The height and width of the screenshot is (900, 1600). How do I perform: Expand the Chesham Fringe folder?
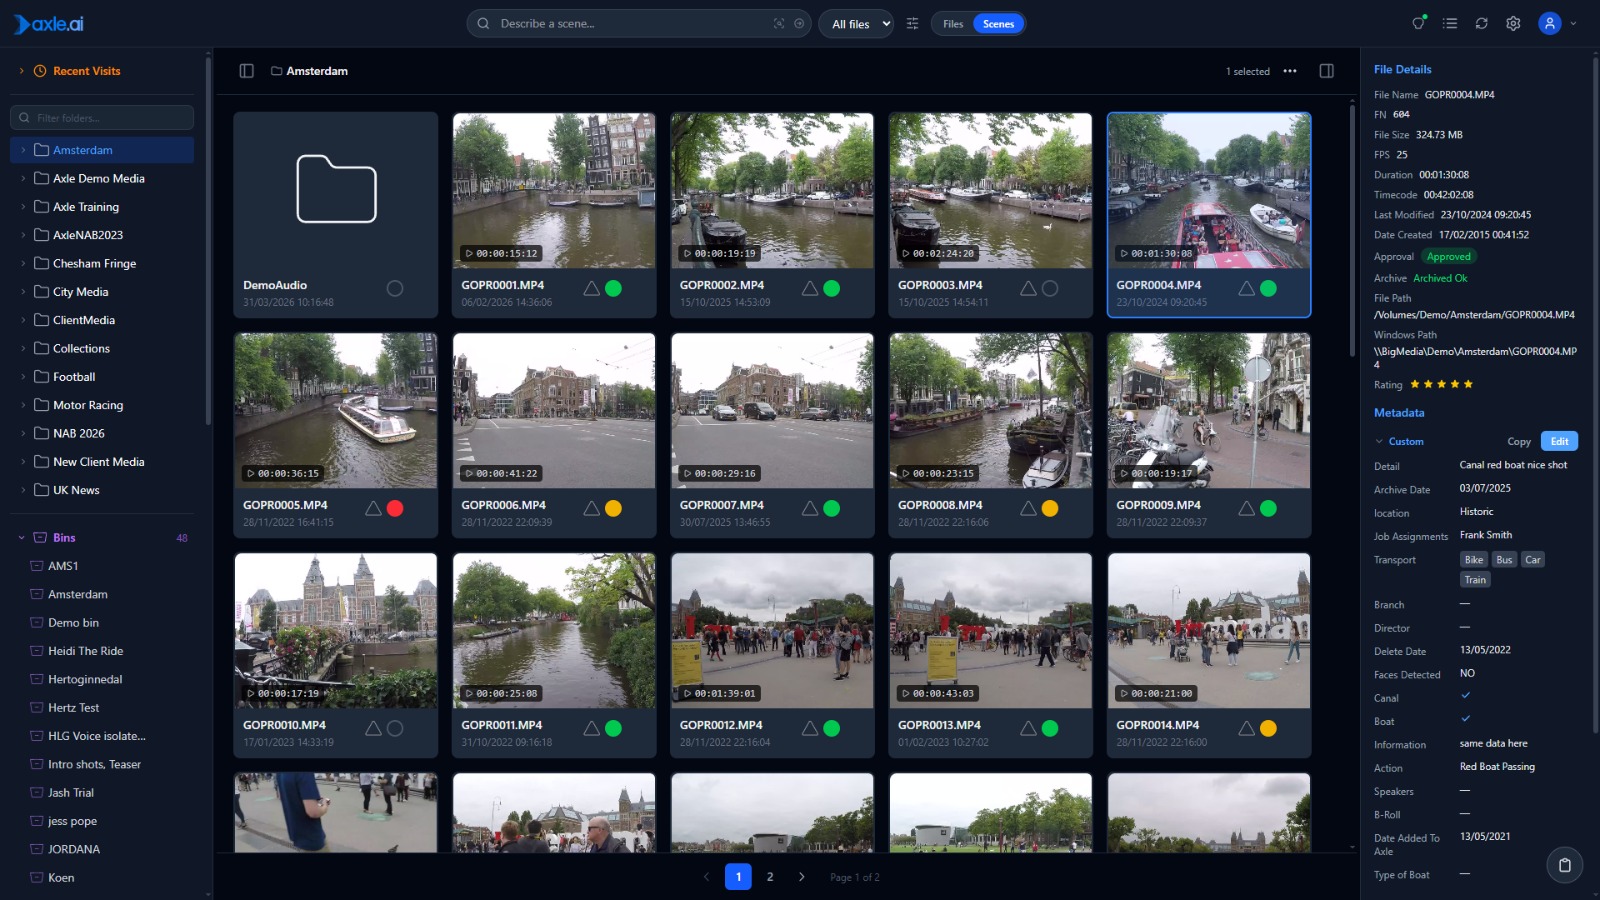coord(23,263)
